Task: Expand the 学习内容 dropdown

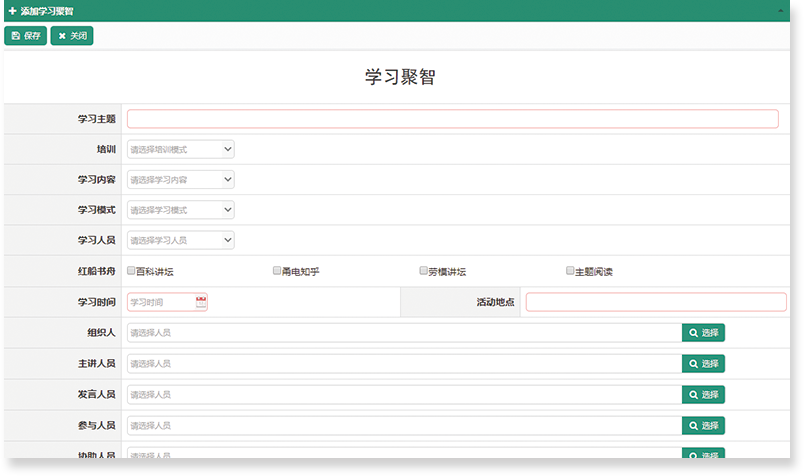Action: click(180, 180)
